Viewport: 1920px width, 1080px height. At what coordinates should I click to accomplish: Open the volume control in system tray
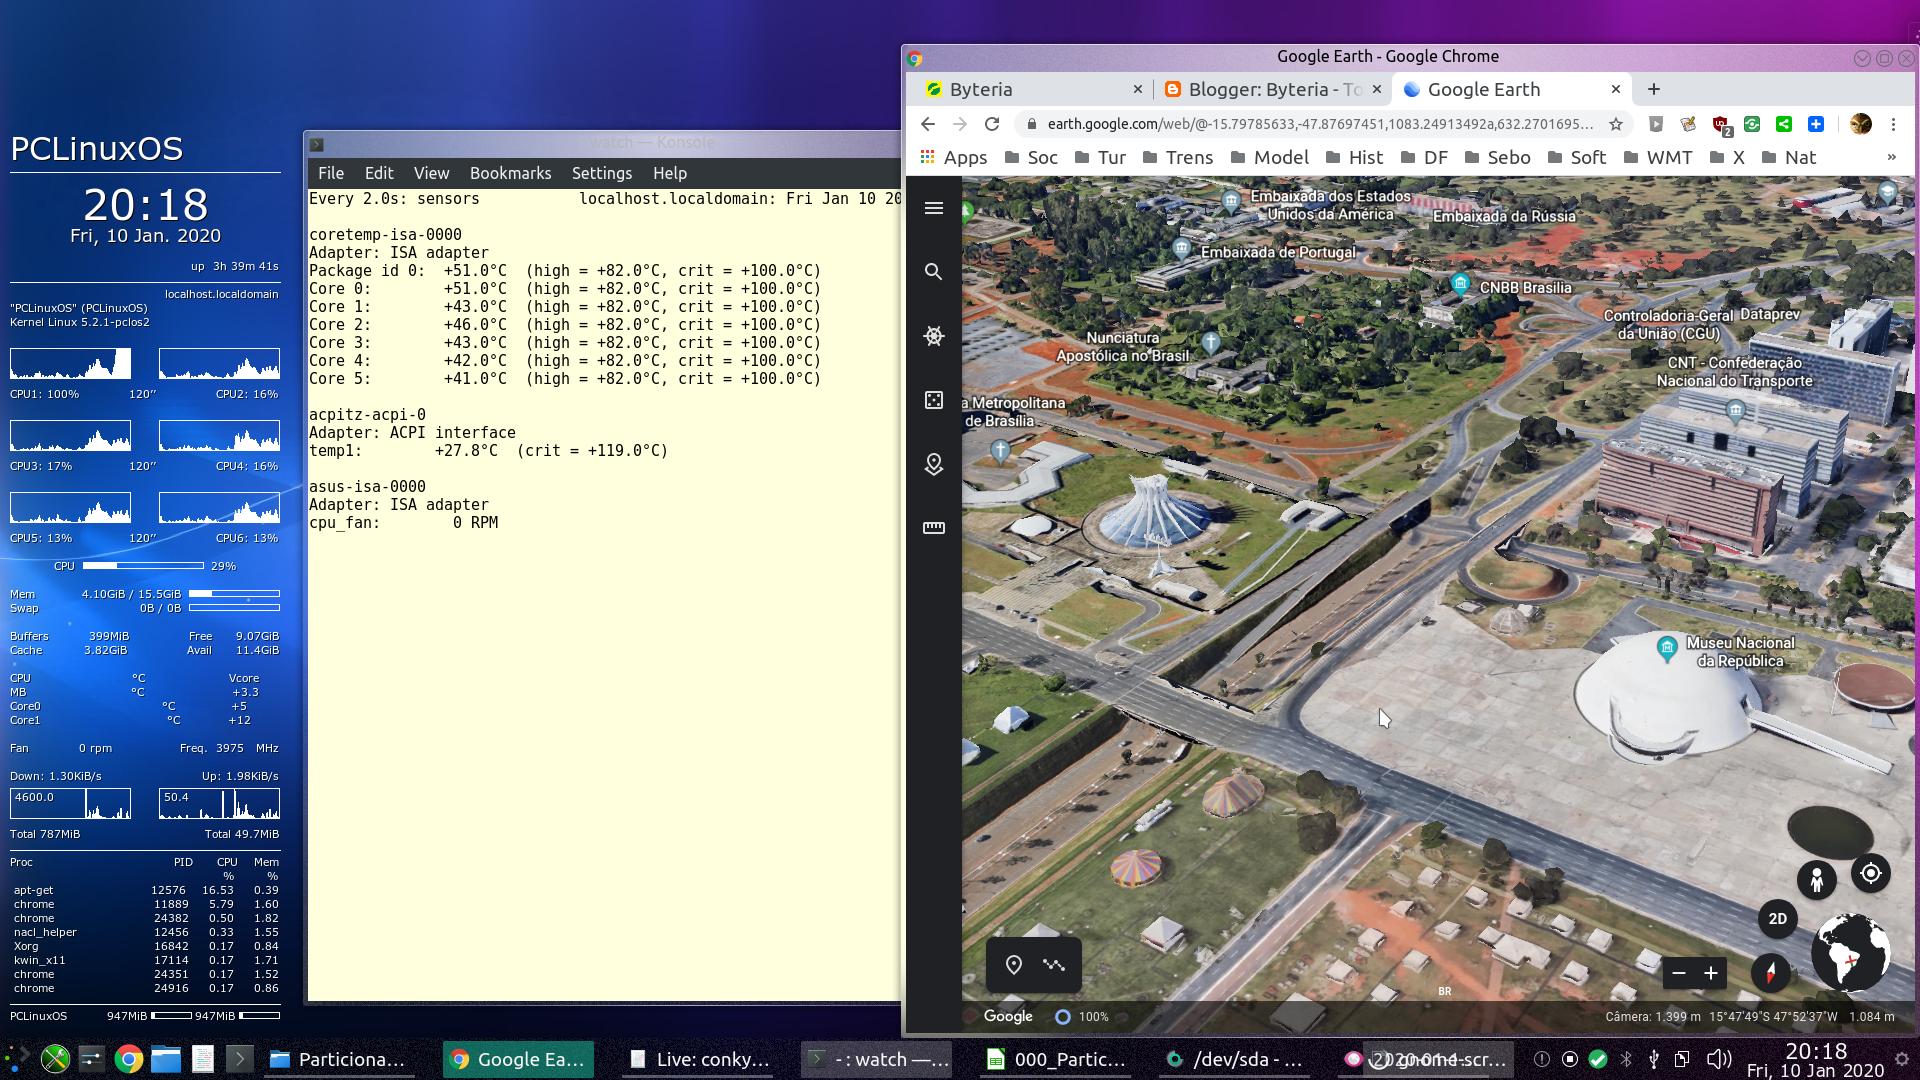[1718, 1060]
